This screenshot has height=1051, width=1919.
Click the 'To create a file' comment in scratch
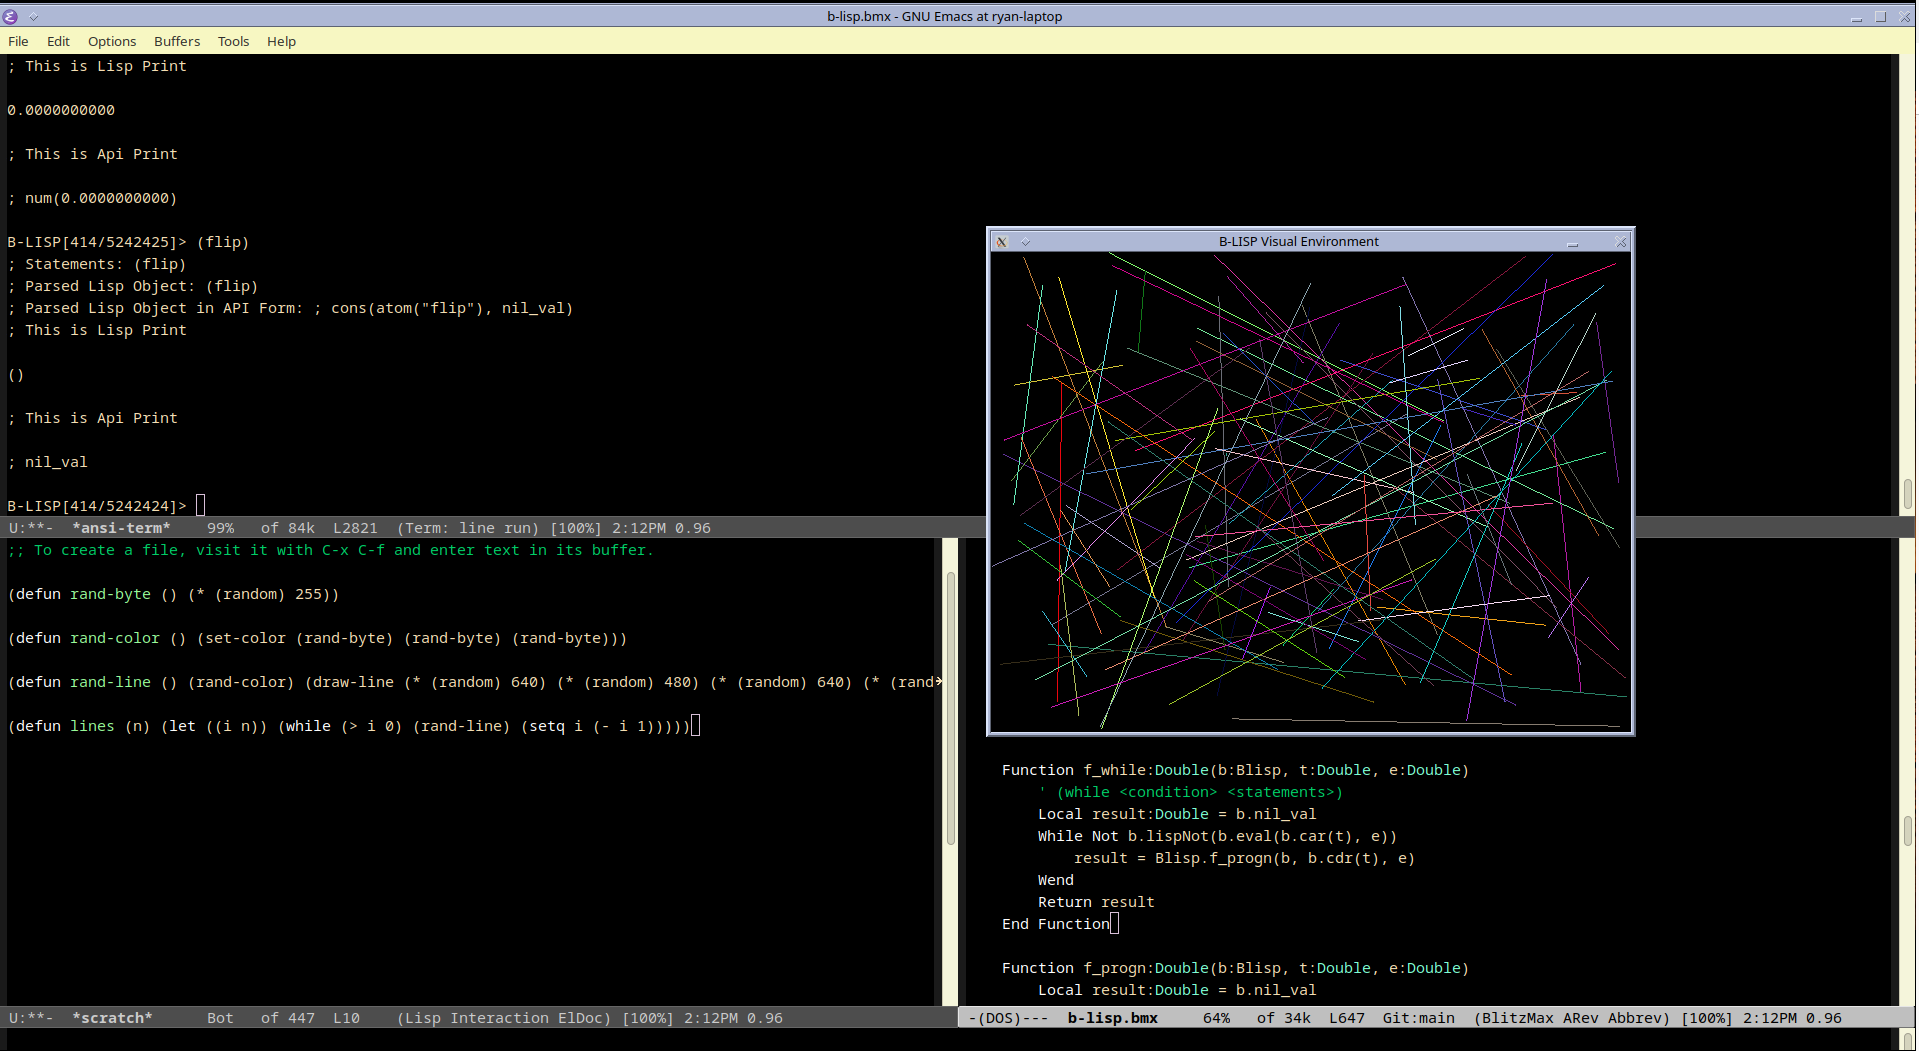pos(331,550)
